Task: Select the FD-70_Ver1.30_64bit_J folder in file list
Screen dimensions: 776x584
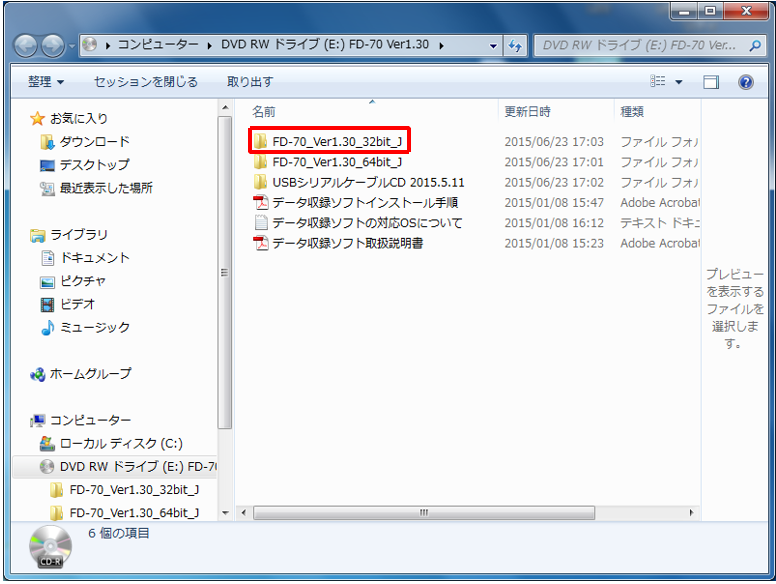Action: (x=337, y=162)
